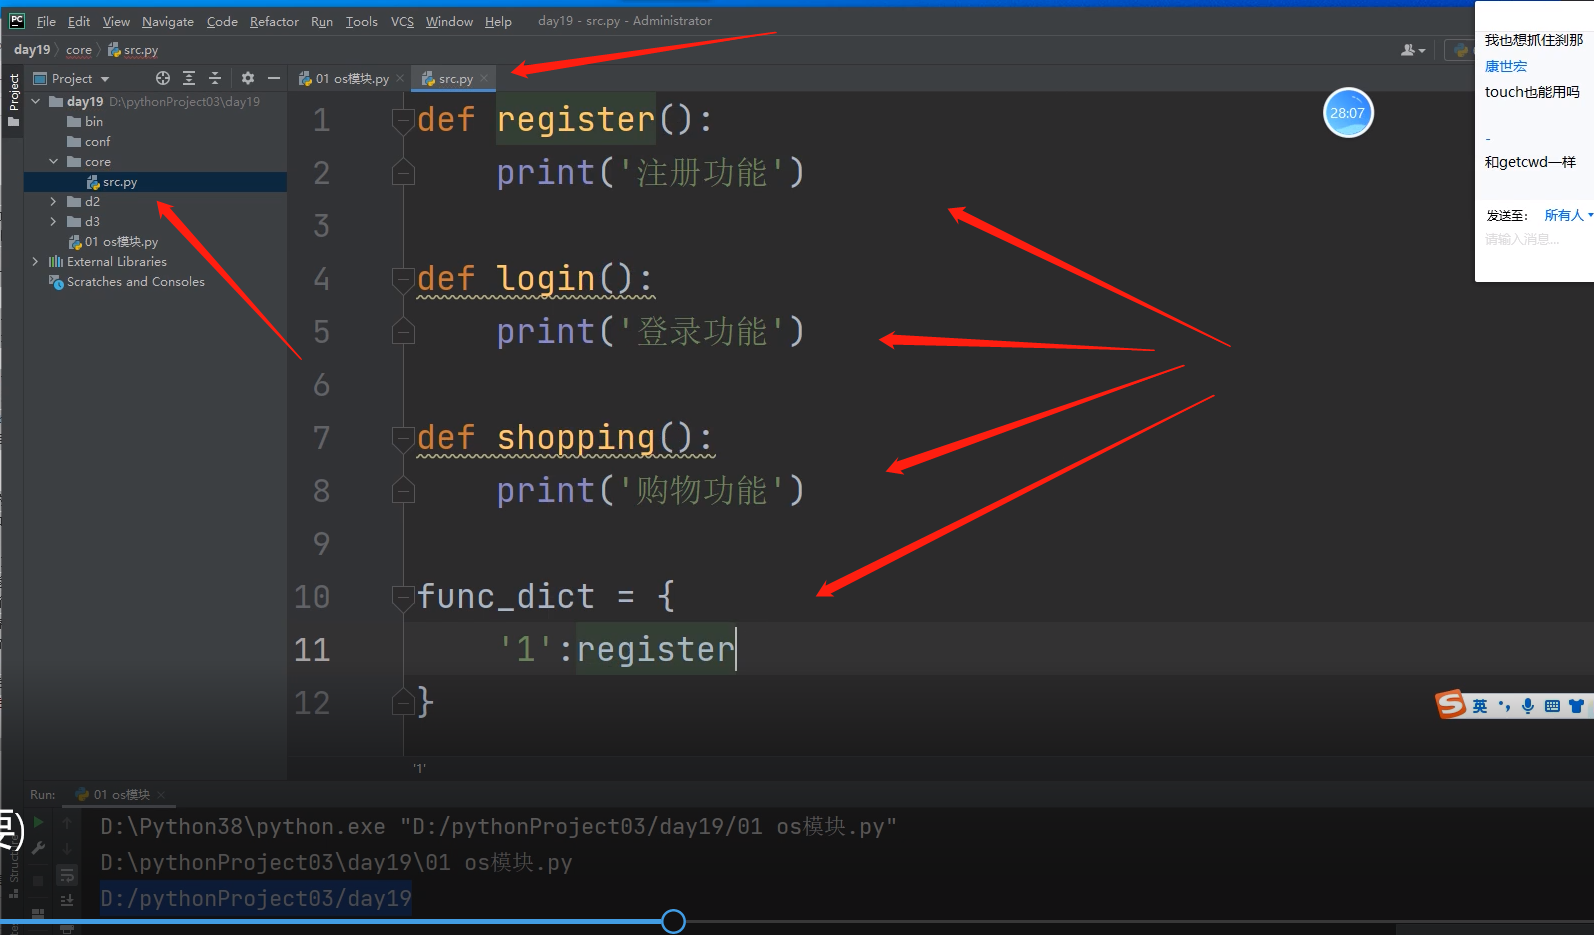The image size is (1594, 935).
Task: Open the Navigate menu
Action: (x=168, y=21)
